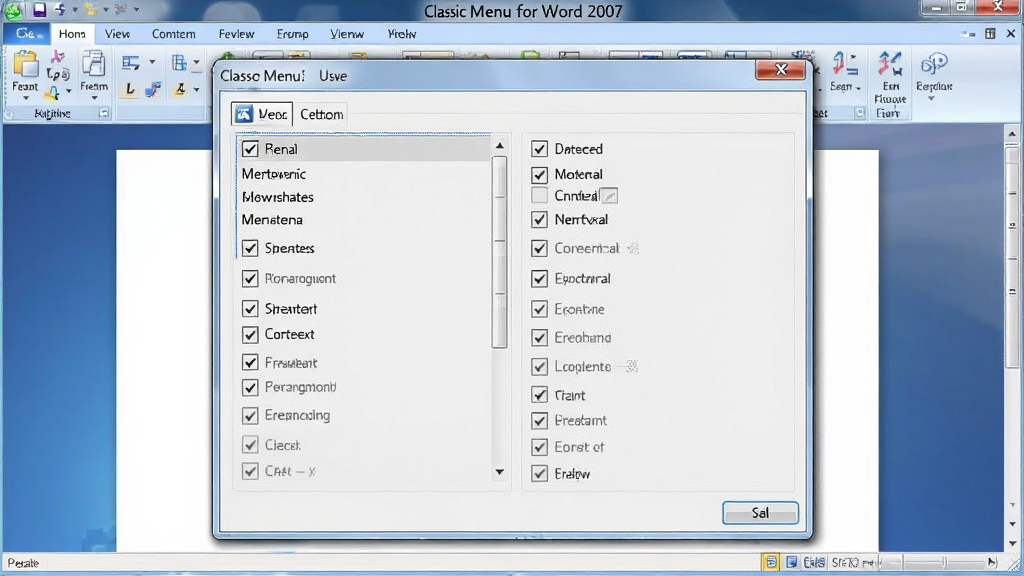Click the Feant paste clipboard icon
Viewport: 1024px width, 576px height.
pos(25,65)
